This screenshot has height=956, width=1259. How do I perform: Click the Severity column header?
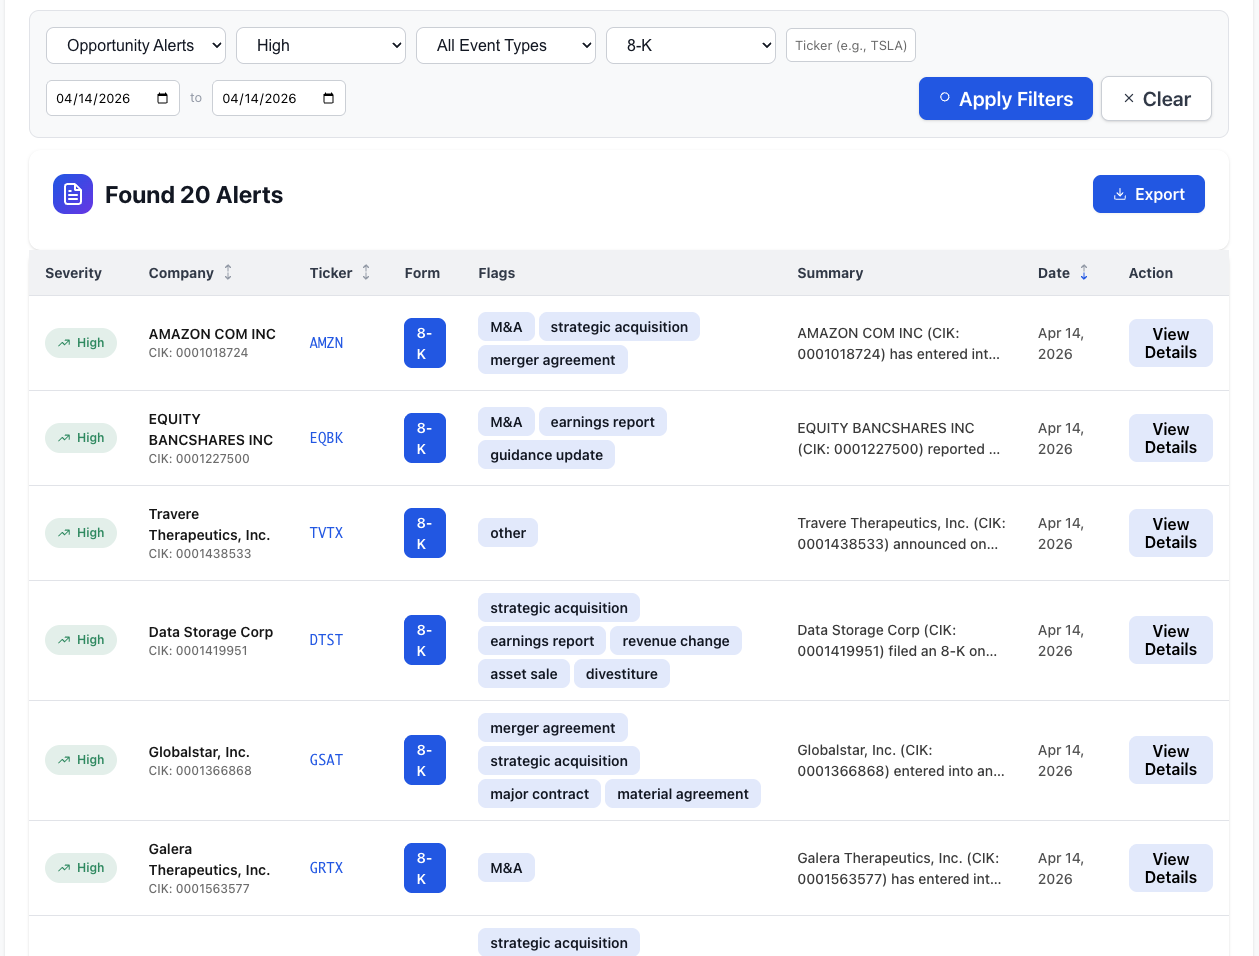(x=73, y=273)
